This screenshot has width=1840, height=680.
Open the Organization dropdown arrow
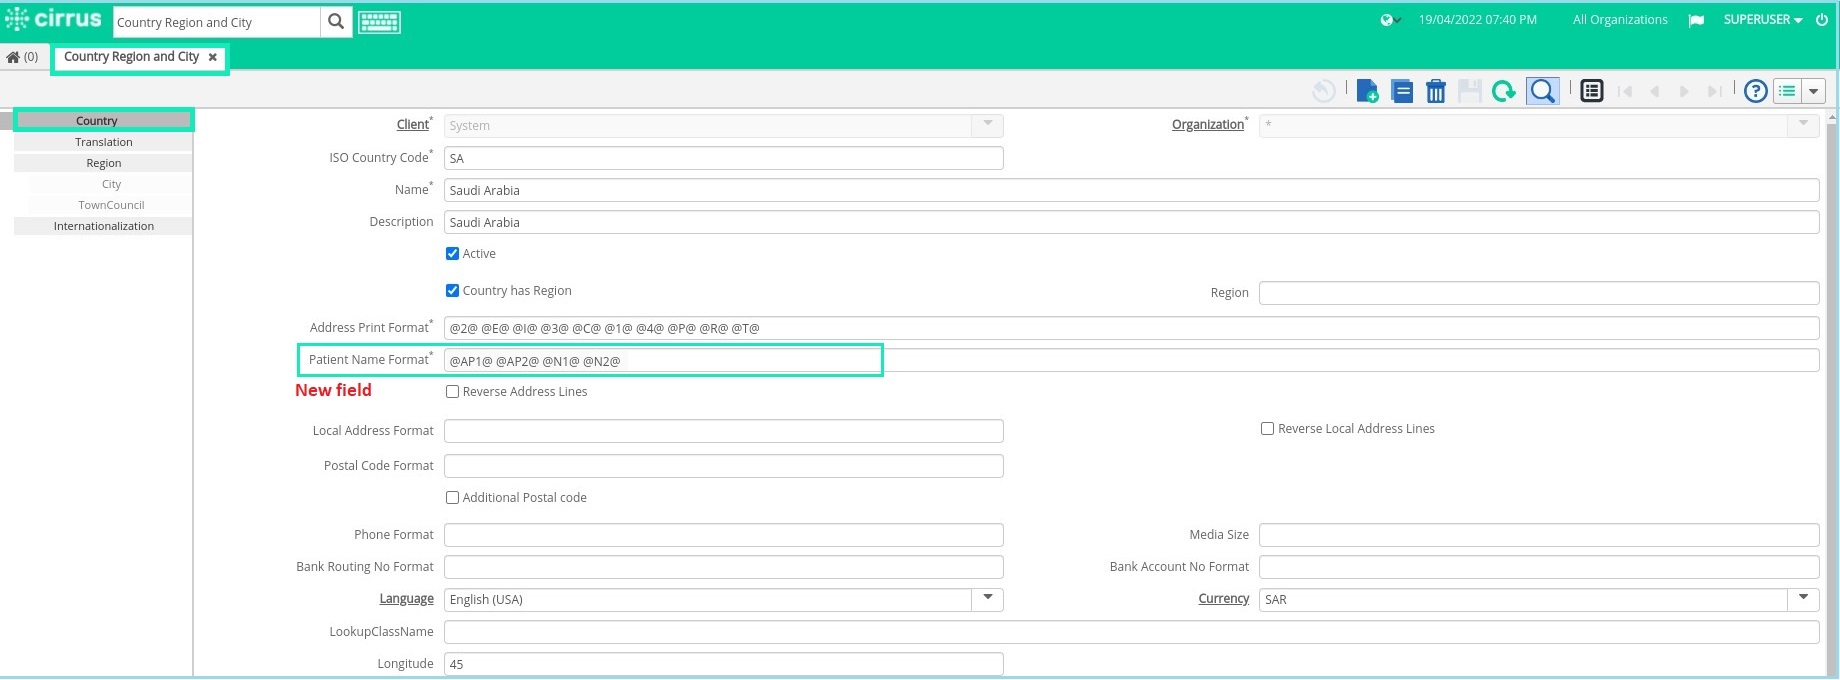(x=1803, y=125)
